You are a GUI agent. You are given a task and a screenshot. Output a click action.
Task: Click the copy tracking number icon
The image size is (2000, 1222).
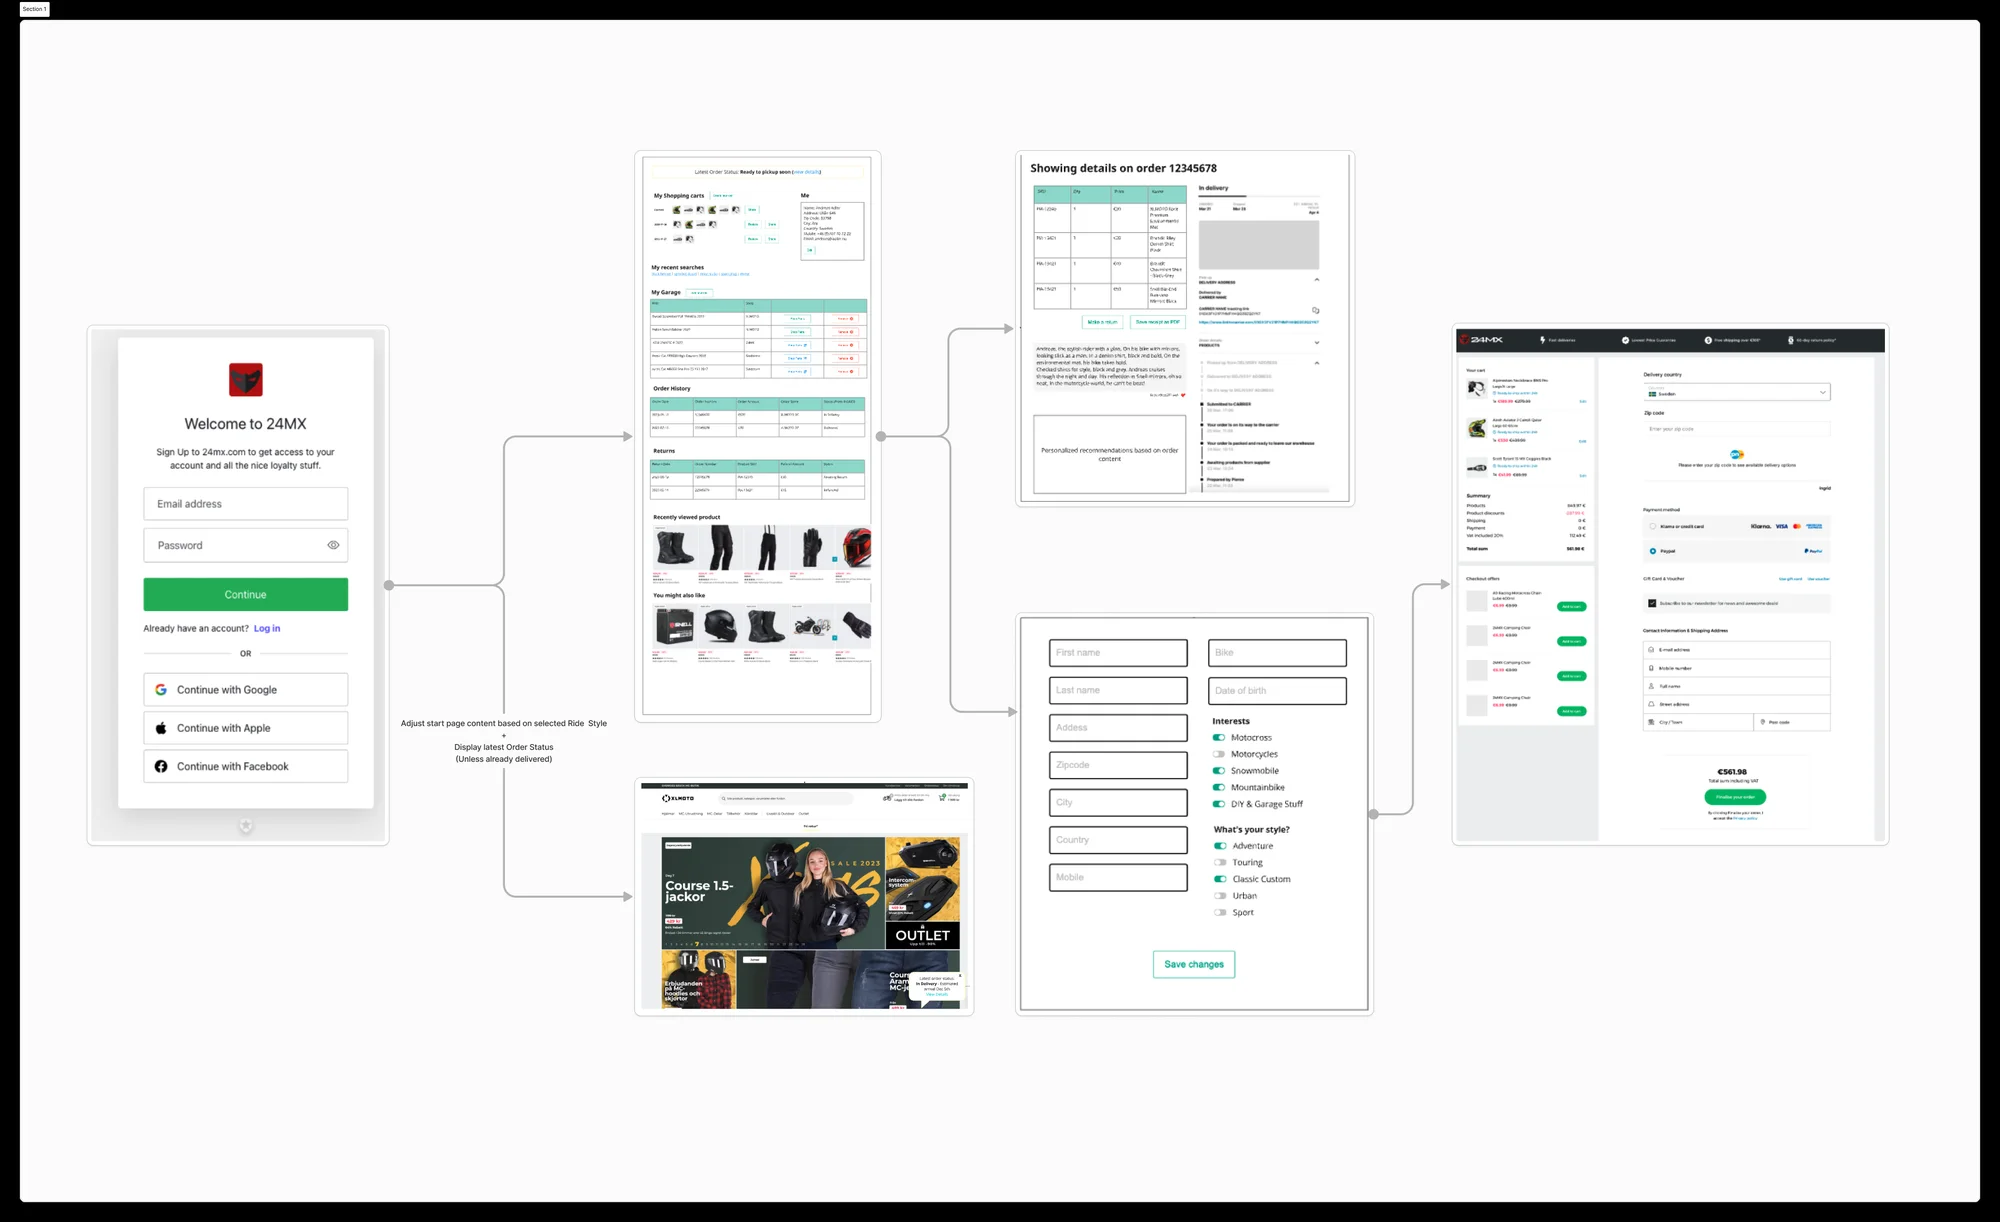tap(1316, 310)
